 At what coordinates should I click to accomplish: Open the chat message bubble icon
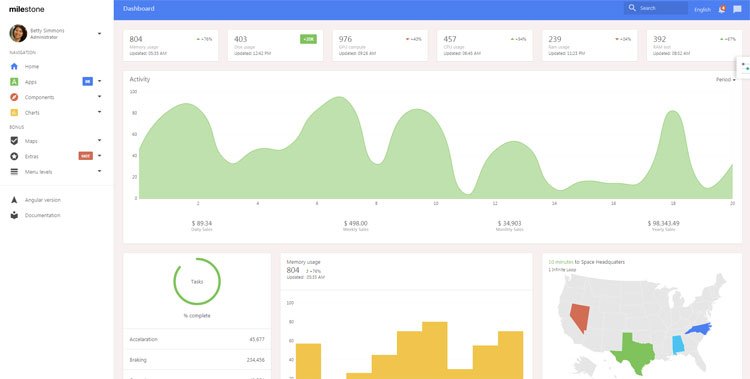click(x=737, y=9)
